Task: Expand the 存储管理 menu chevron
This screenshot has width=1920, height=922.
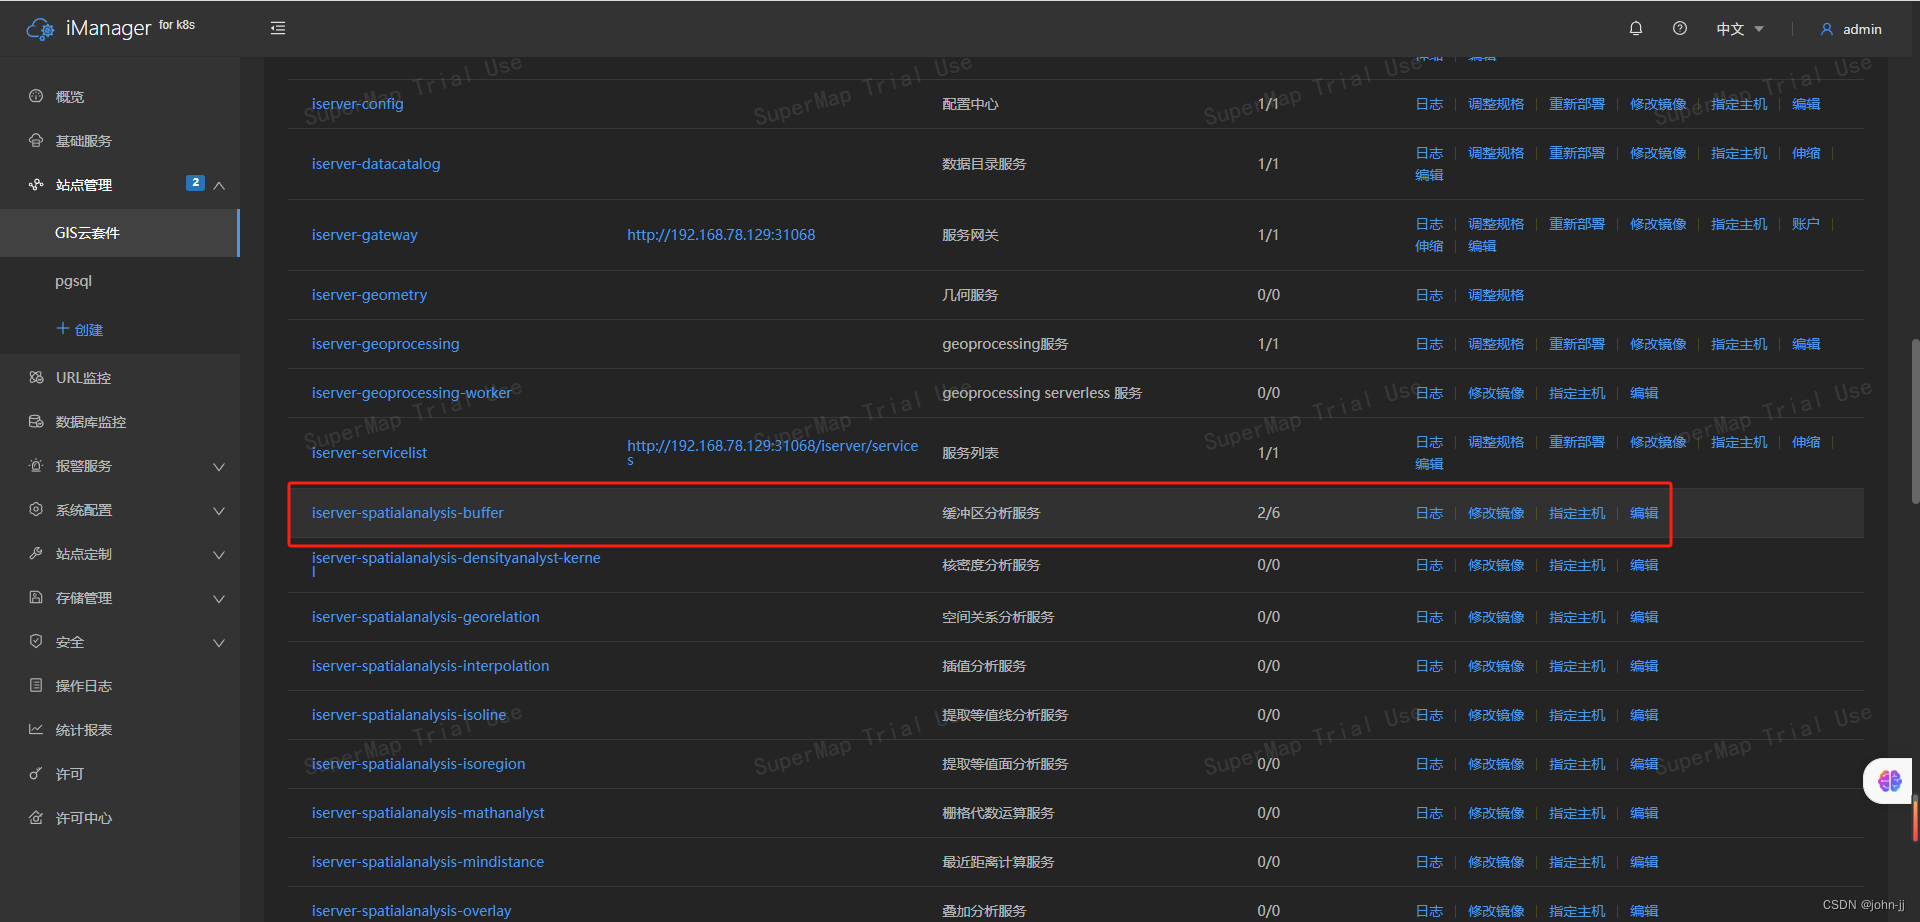Action: [219, 599]
